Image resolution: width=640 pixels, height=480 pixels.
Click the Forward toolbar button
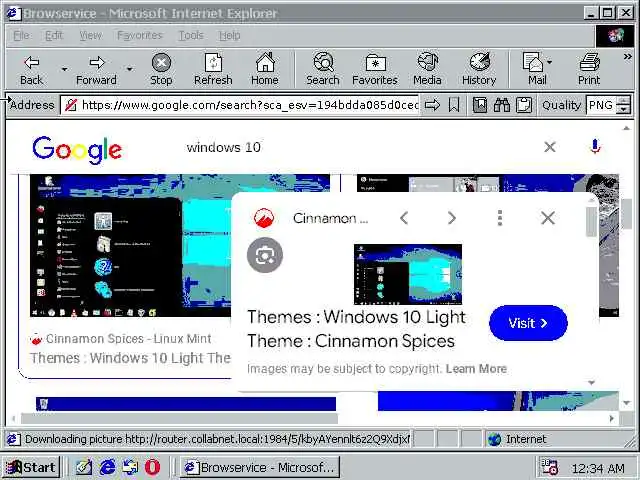[x=96, y=69]
